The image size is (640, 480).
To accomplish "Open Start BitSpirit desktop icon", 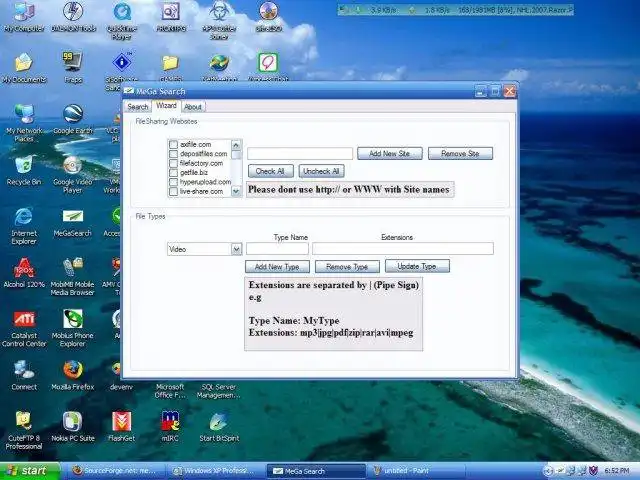I will point(219,427).
